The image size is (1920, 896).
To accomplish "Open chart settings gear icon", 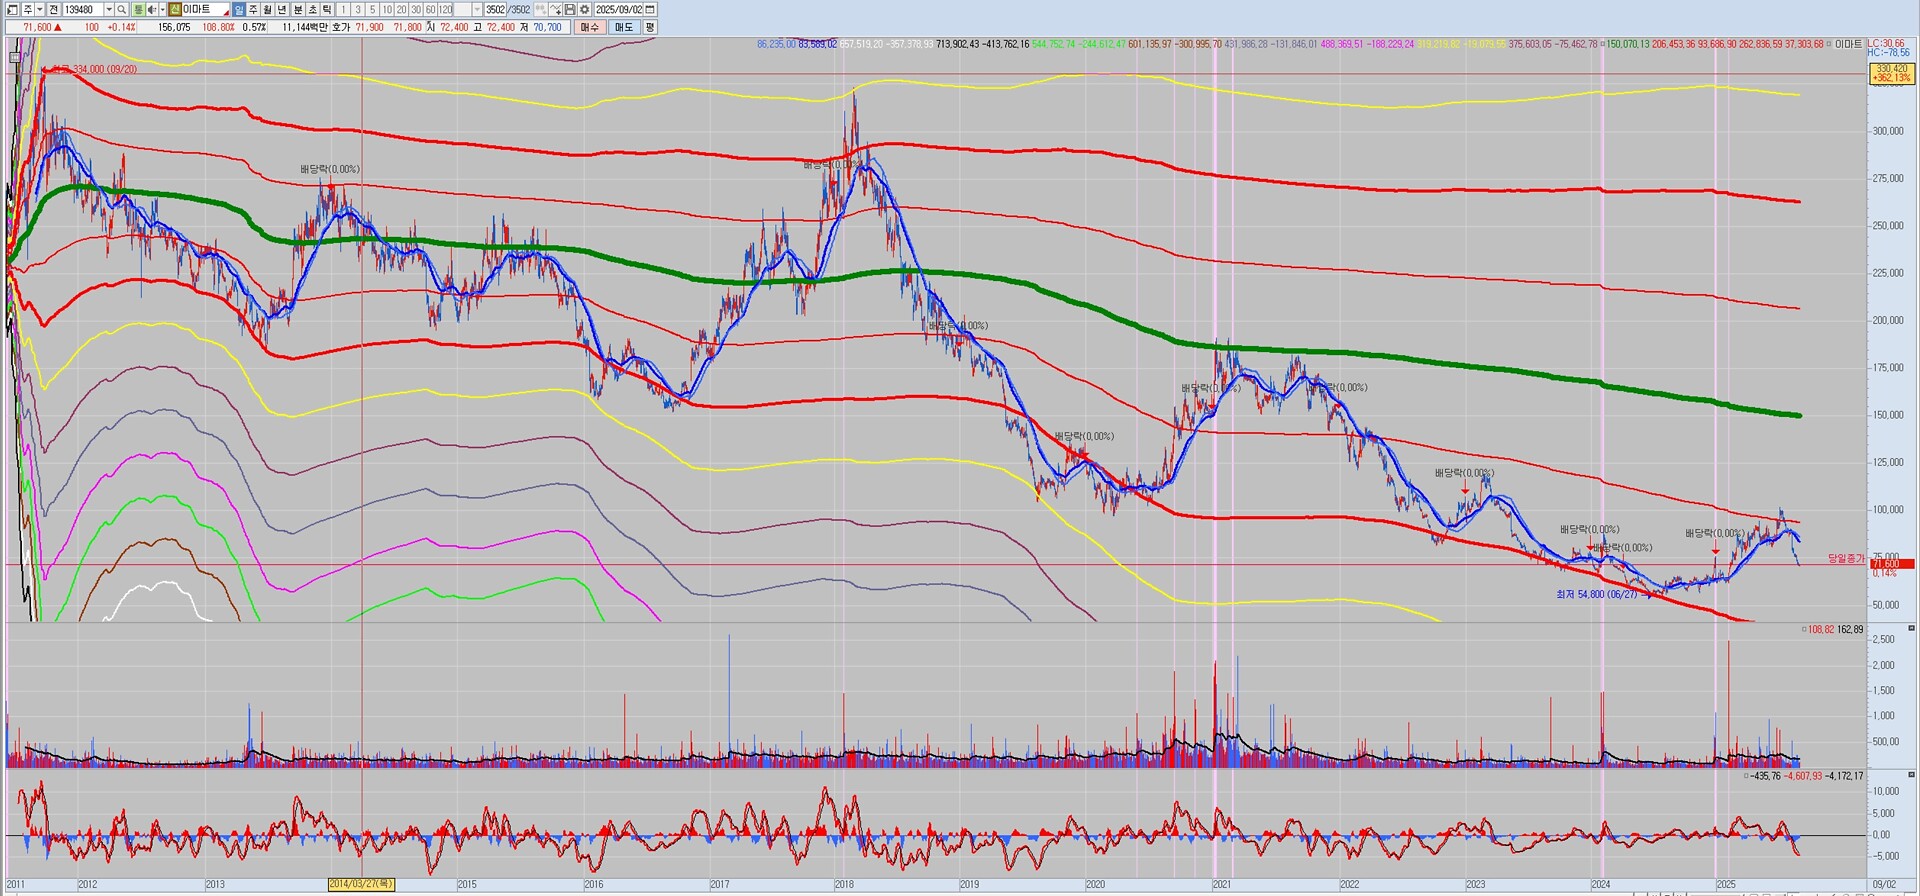I will click(x=584, y=10).
